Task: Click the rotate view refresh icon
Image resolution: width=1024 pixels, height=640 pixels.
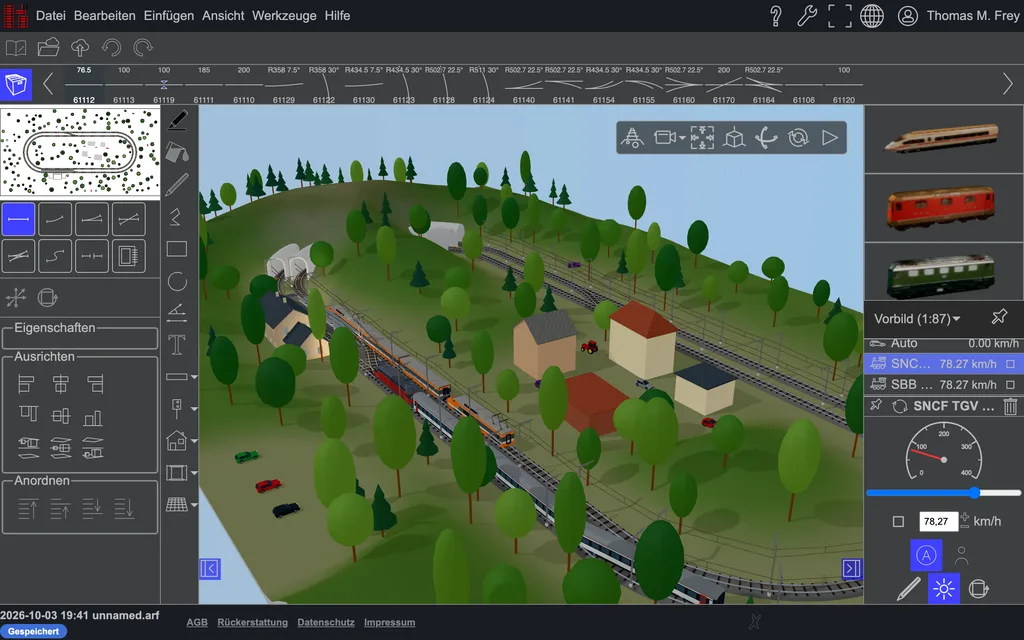Action: click(x=798, y=138)
